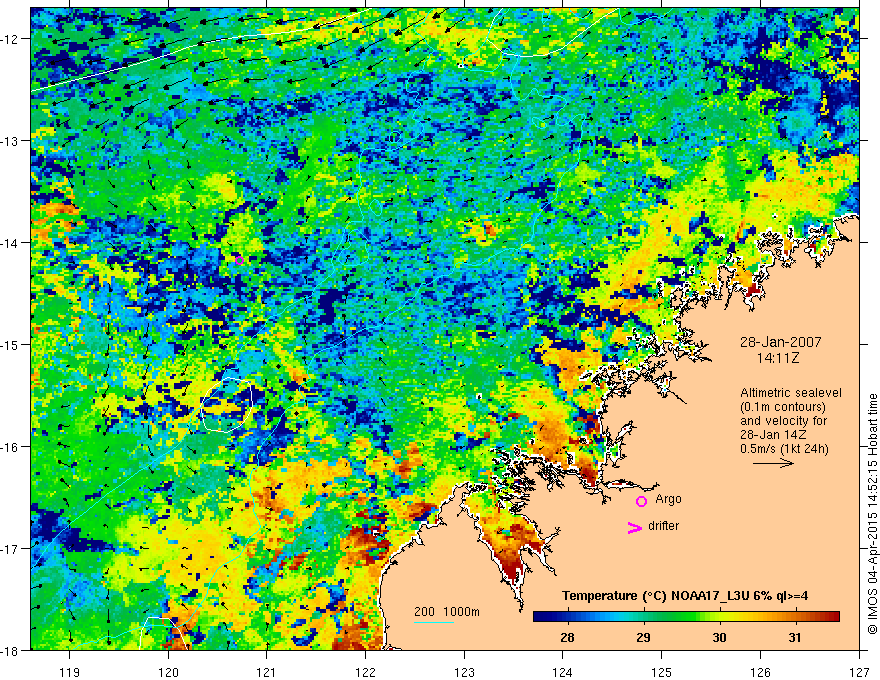Click the dark red end of temperature colorbar
The height and width of the screenshot is (680, 880).
click(x=834, y=617)
